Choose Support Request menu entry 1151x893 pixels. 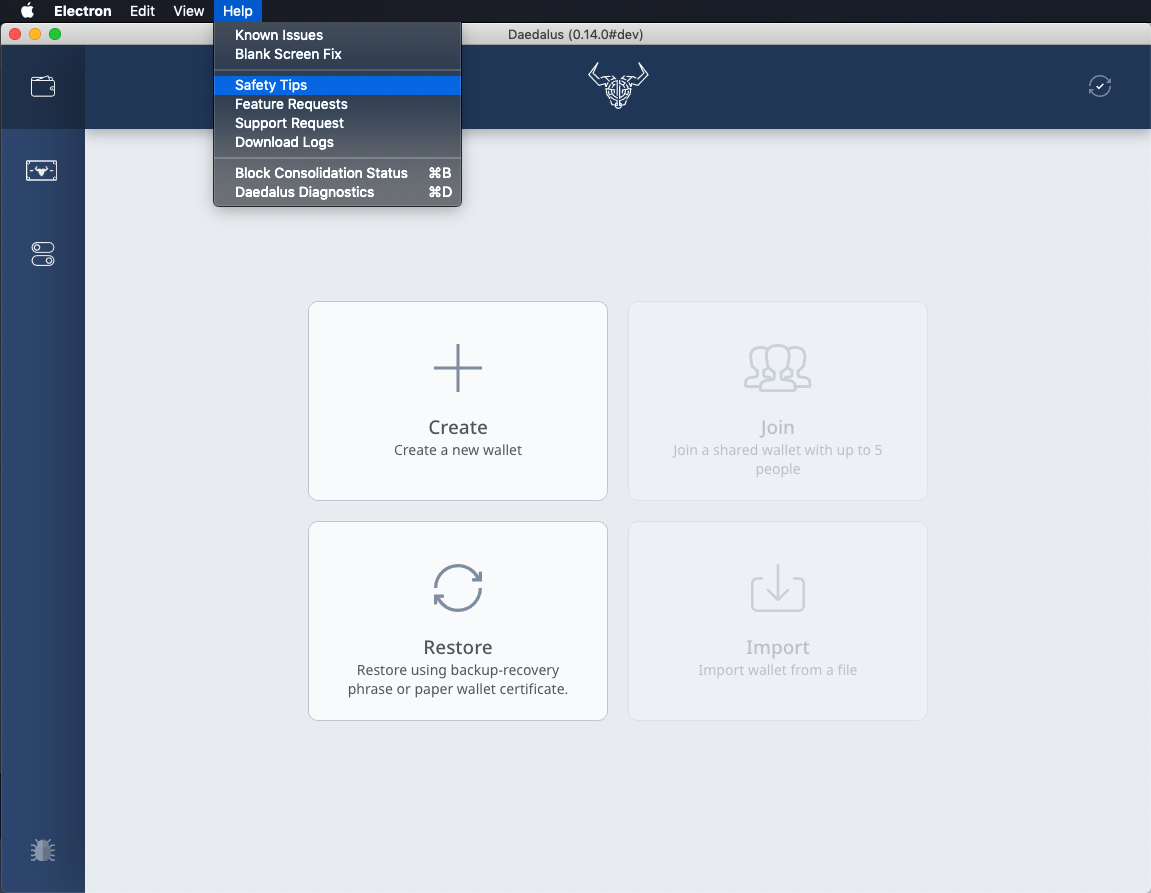pyautogui.click(x=338, y=123)
